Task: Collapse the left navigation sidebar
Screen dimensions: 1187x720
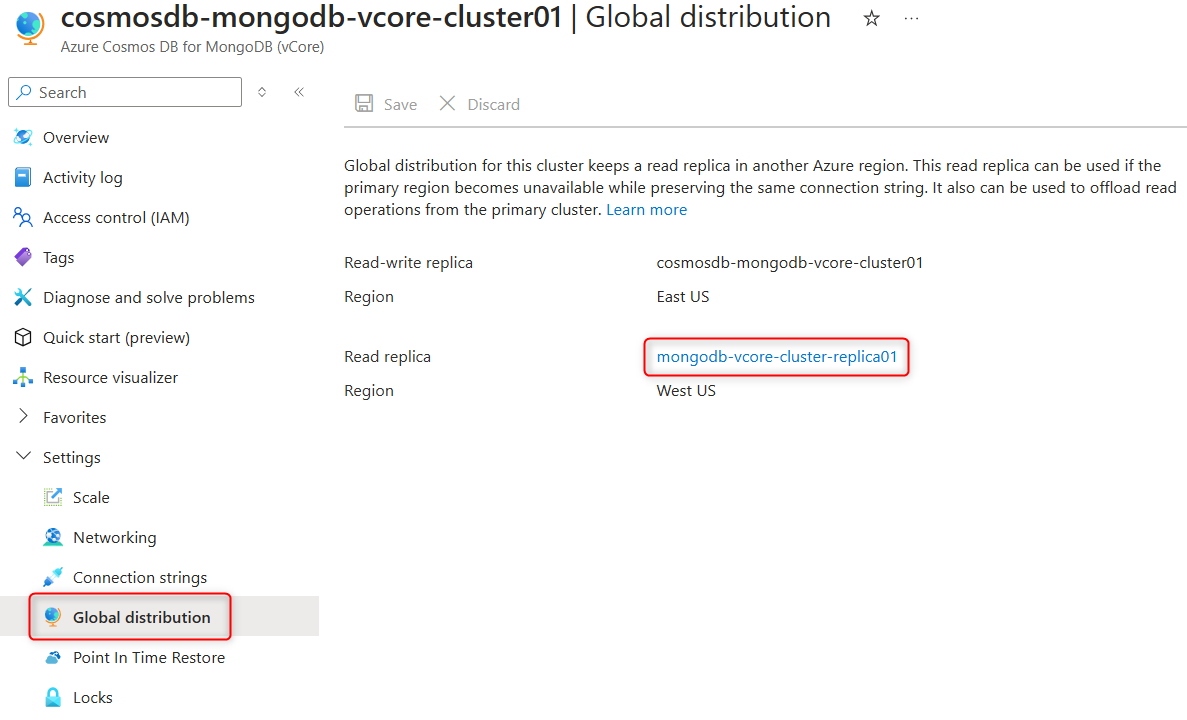Action: tap(298, 91)
